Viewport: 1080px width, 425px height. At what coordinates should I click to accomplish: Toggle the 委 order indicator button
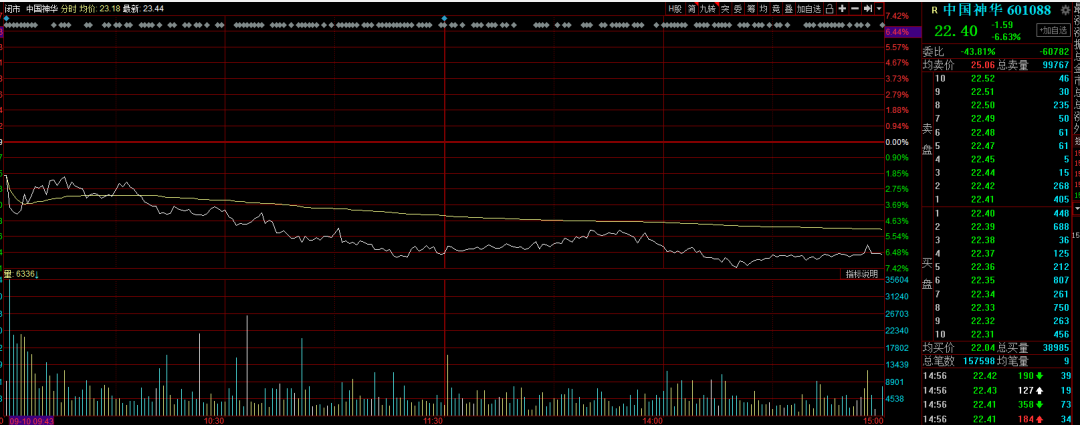(x=738, y=9)
